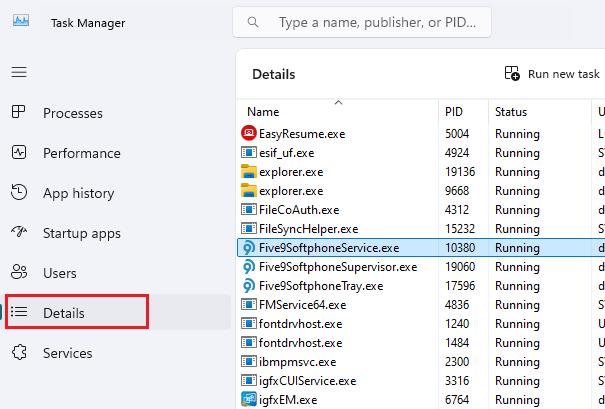Select the Details page label
This screenshot has height=409, width=605.
click(64, 313)
